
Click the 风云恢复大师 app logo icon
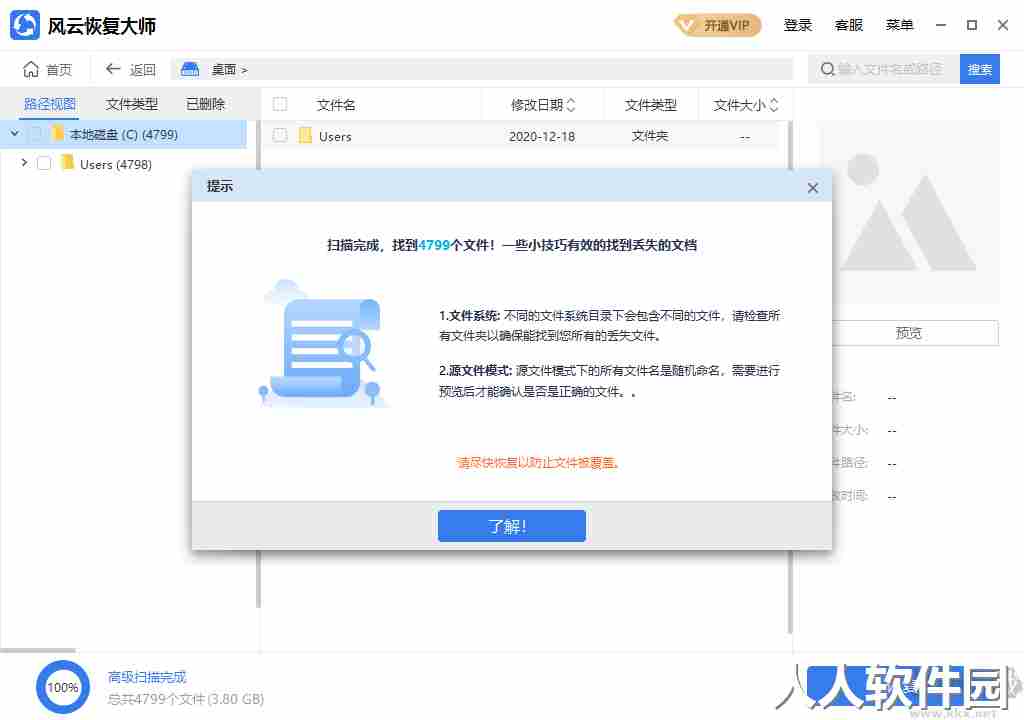[x=25, y=25]
